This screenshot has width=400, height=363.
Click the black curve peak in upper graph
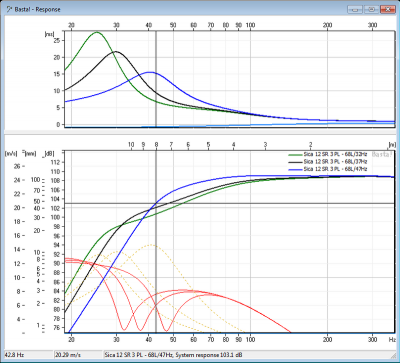[x=115, y=51]
